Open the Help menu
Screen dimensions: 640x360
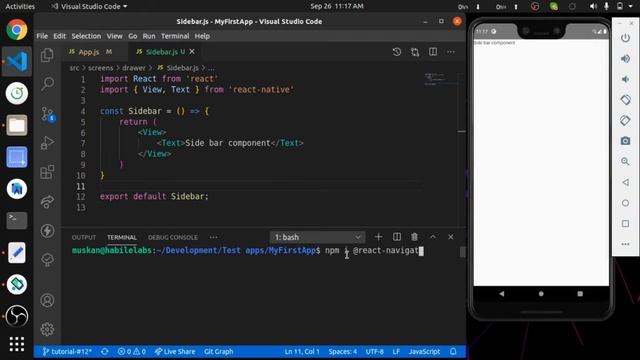[x=202, y=36]
